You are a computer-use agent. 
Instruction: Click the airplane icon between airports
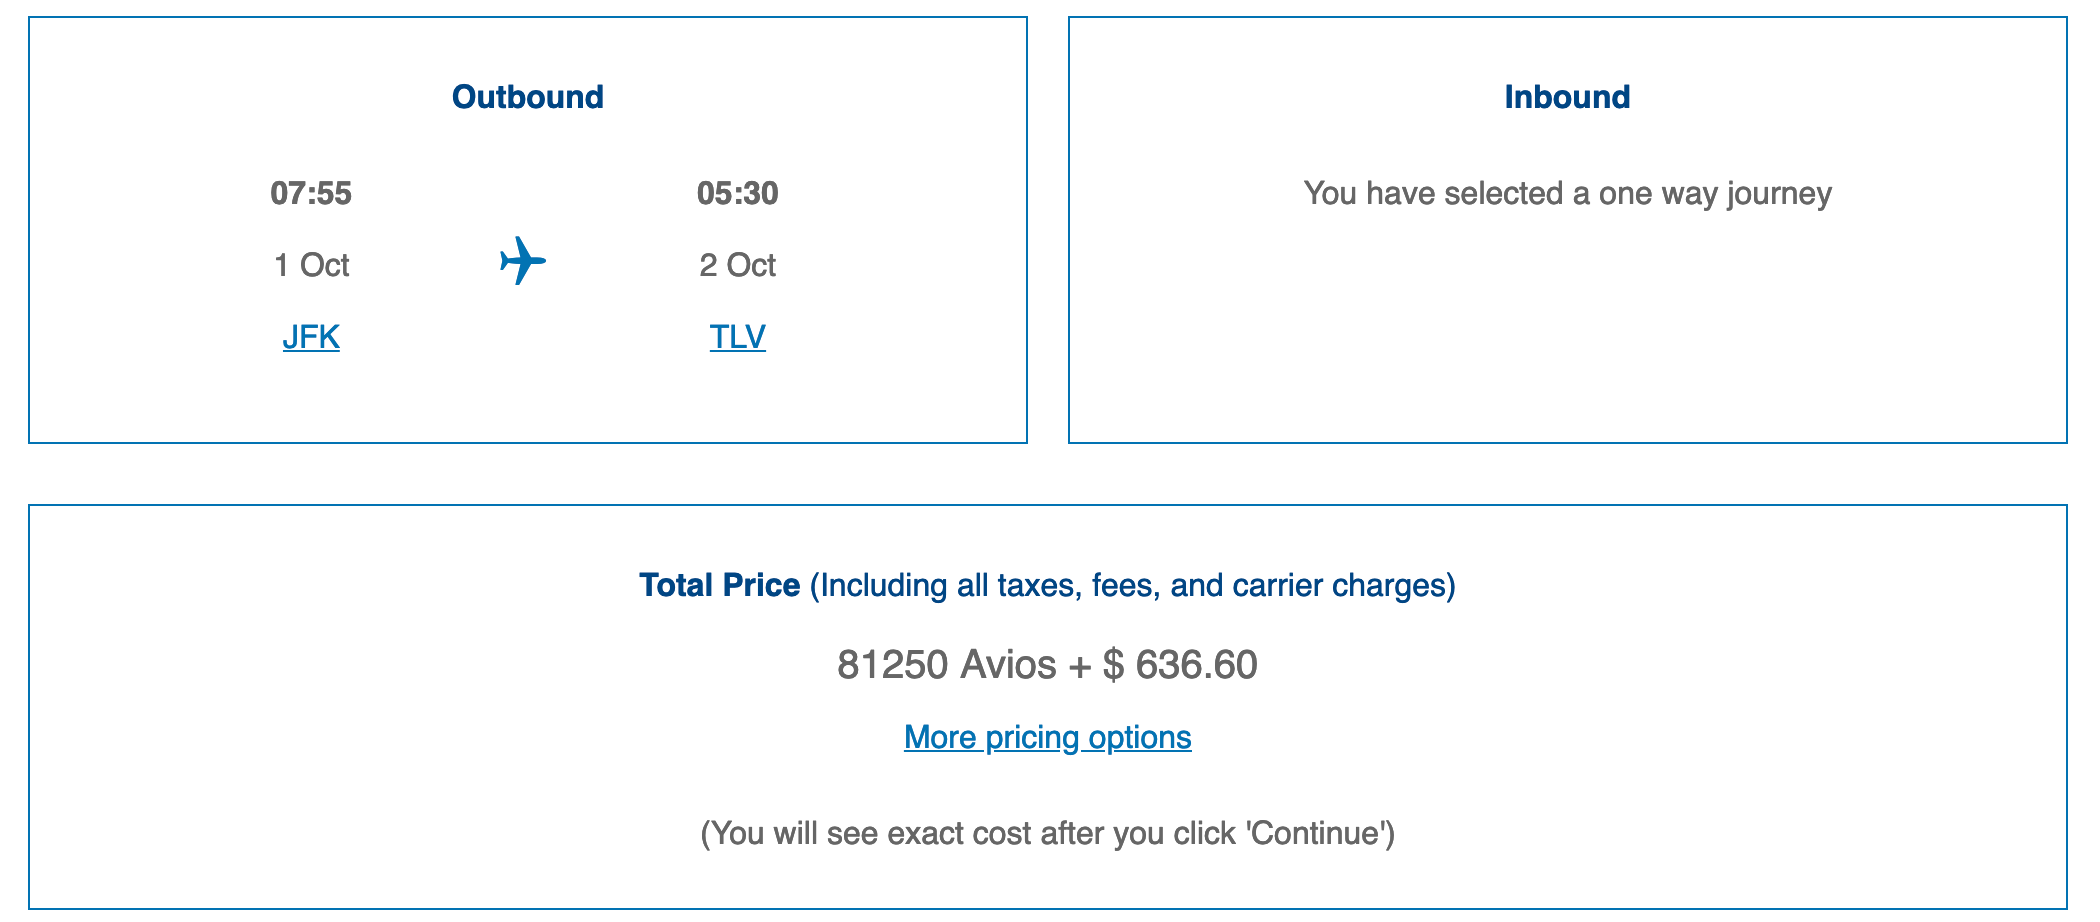(x=523, y=262)
